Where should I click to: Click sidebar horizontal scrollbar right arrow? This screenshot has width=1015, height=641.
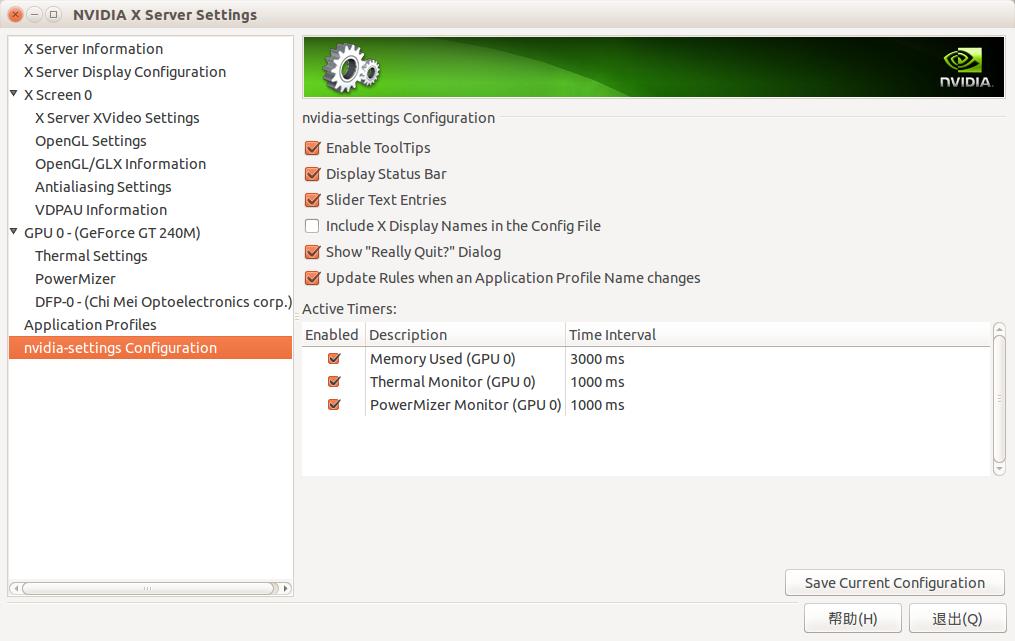[285, 589]
